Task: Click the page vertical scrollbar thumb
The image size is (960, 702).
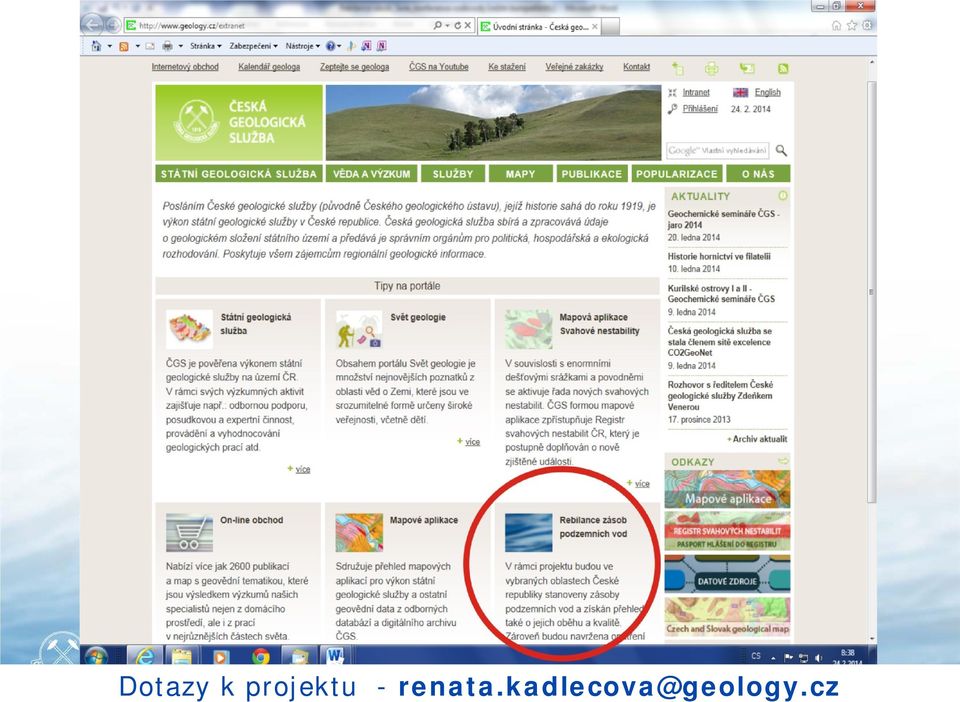Action: (872, 291)
